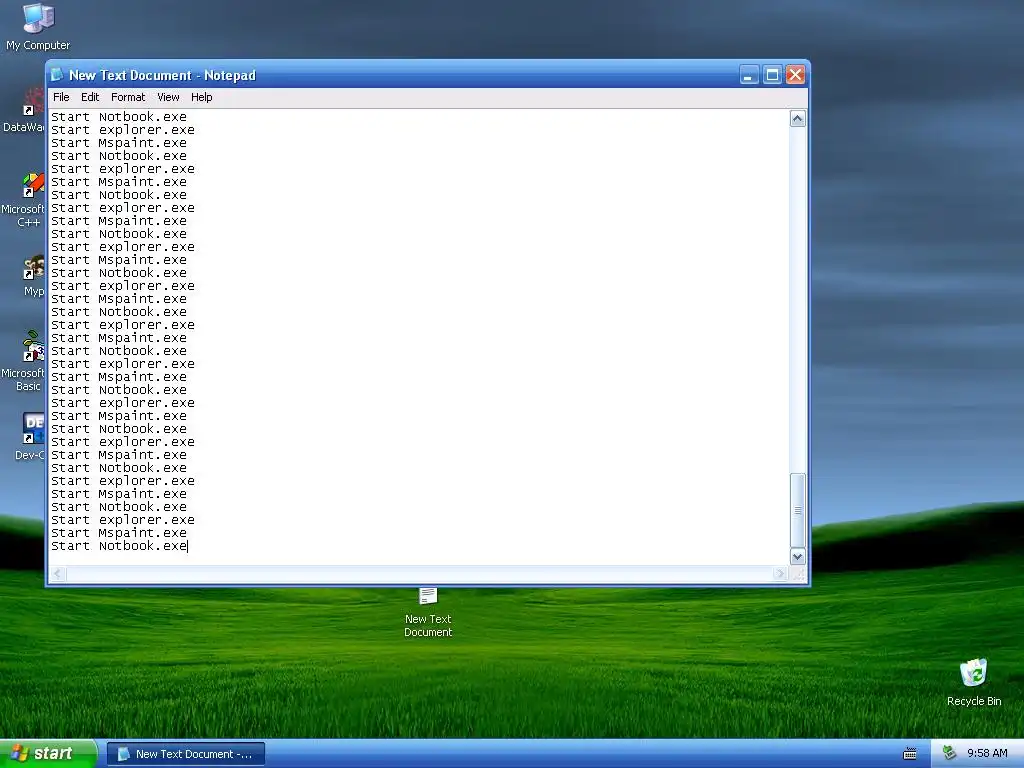Click the horizontal scrollbar left arrow
This screenshot has height=768, width=1024.
[x=57, y=573]
